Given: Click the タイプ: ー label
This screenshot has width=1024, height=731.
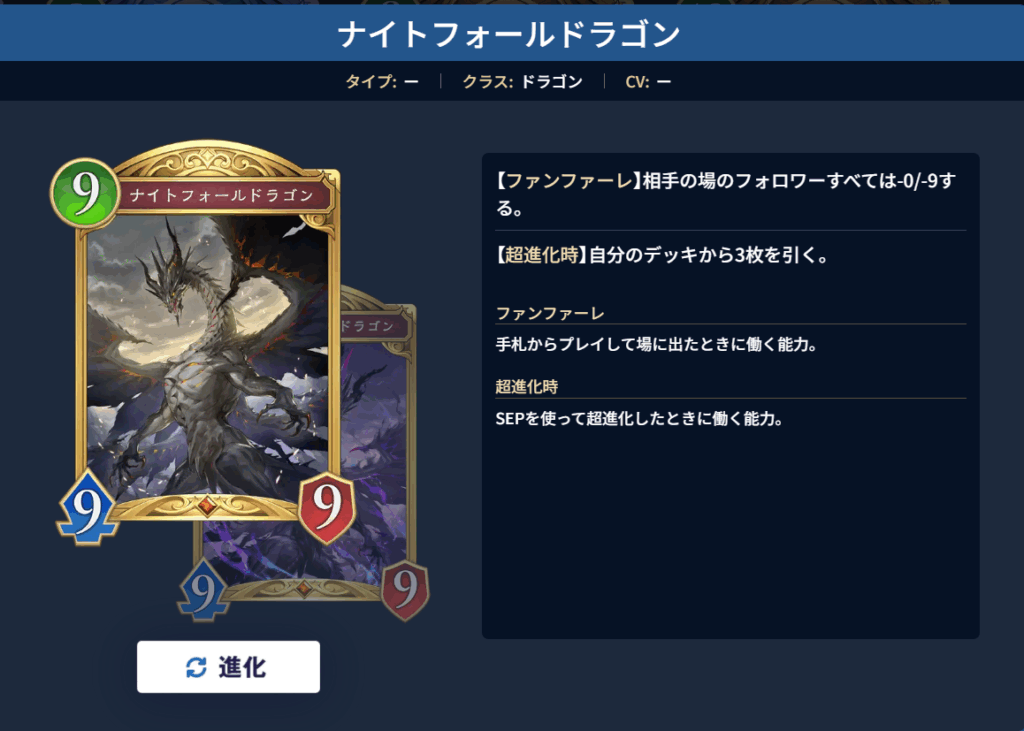Looking at the screenshot, I should [x=381, y=82].
